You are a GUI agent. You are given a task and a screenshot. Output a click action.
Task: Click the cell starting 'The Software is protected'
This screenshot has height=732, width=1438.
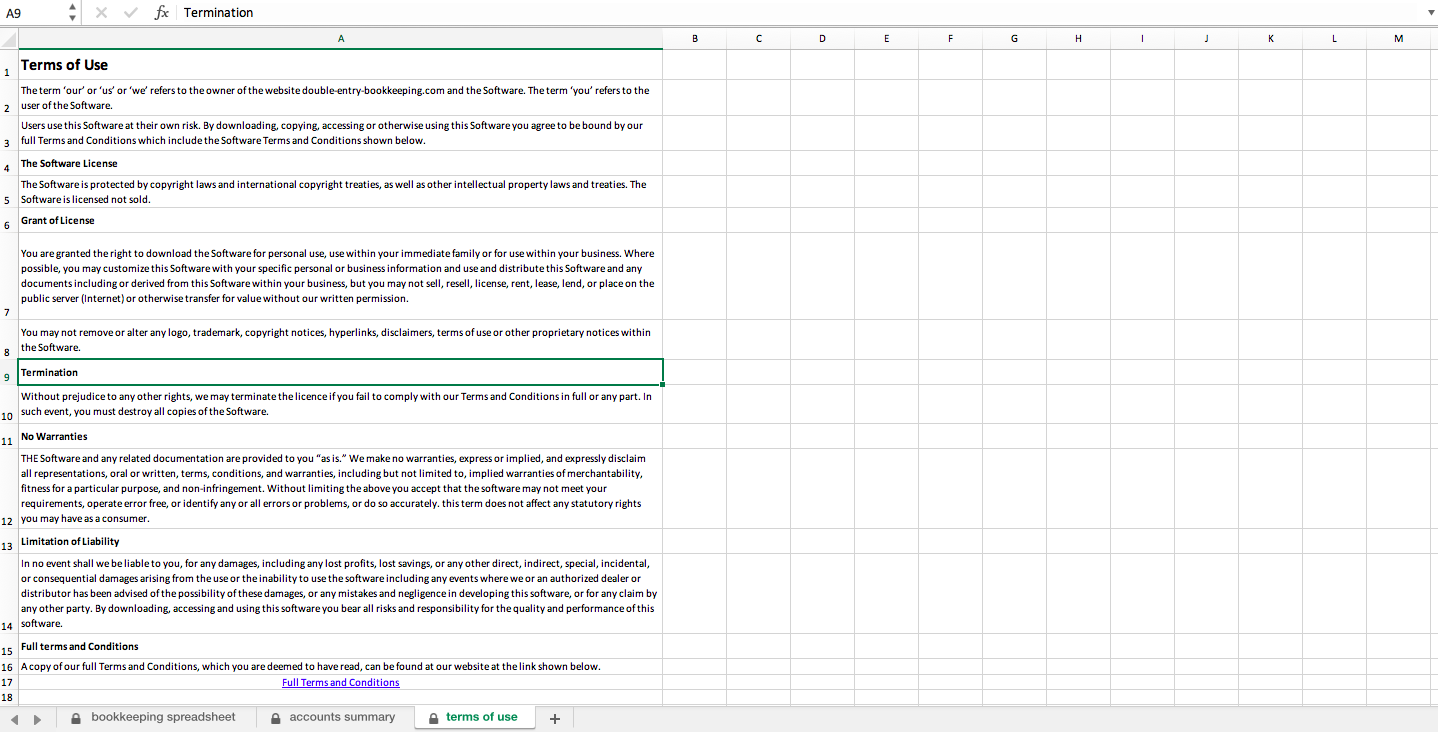click(x=341, y=191)
